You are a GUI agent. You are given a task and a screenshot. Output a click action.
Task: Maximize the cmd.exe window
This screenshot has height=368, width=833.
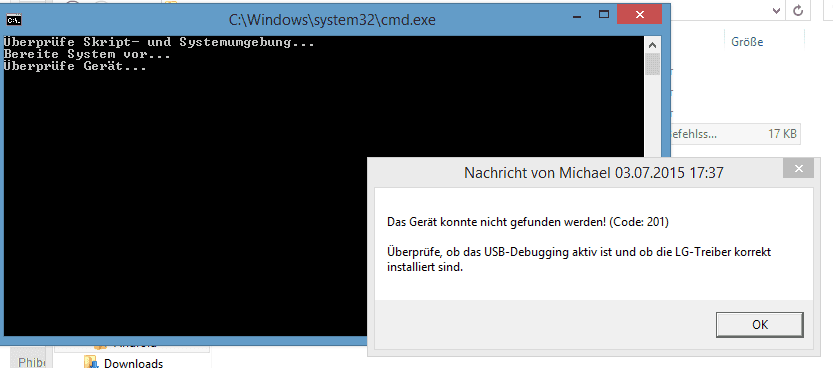(604, 14)
